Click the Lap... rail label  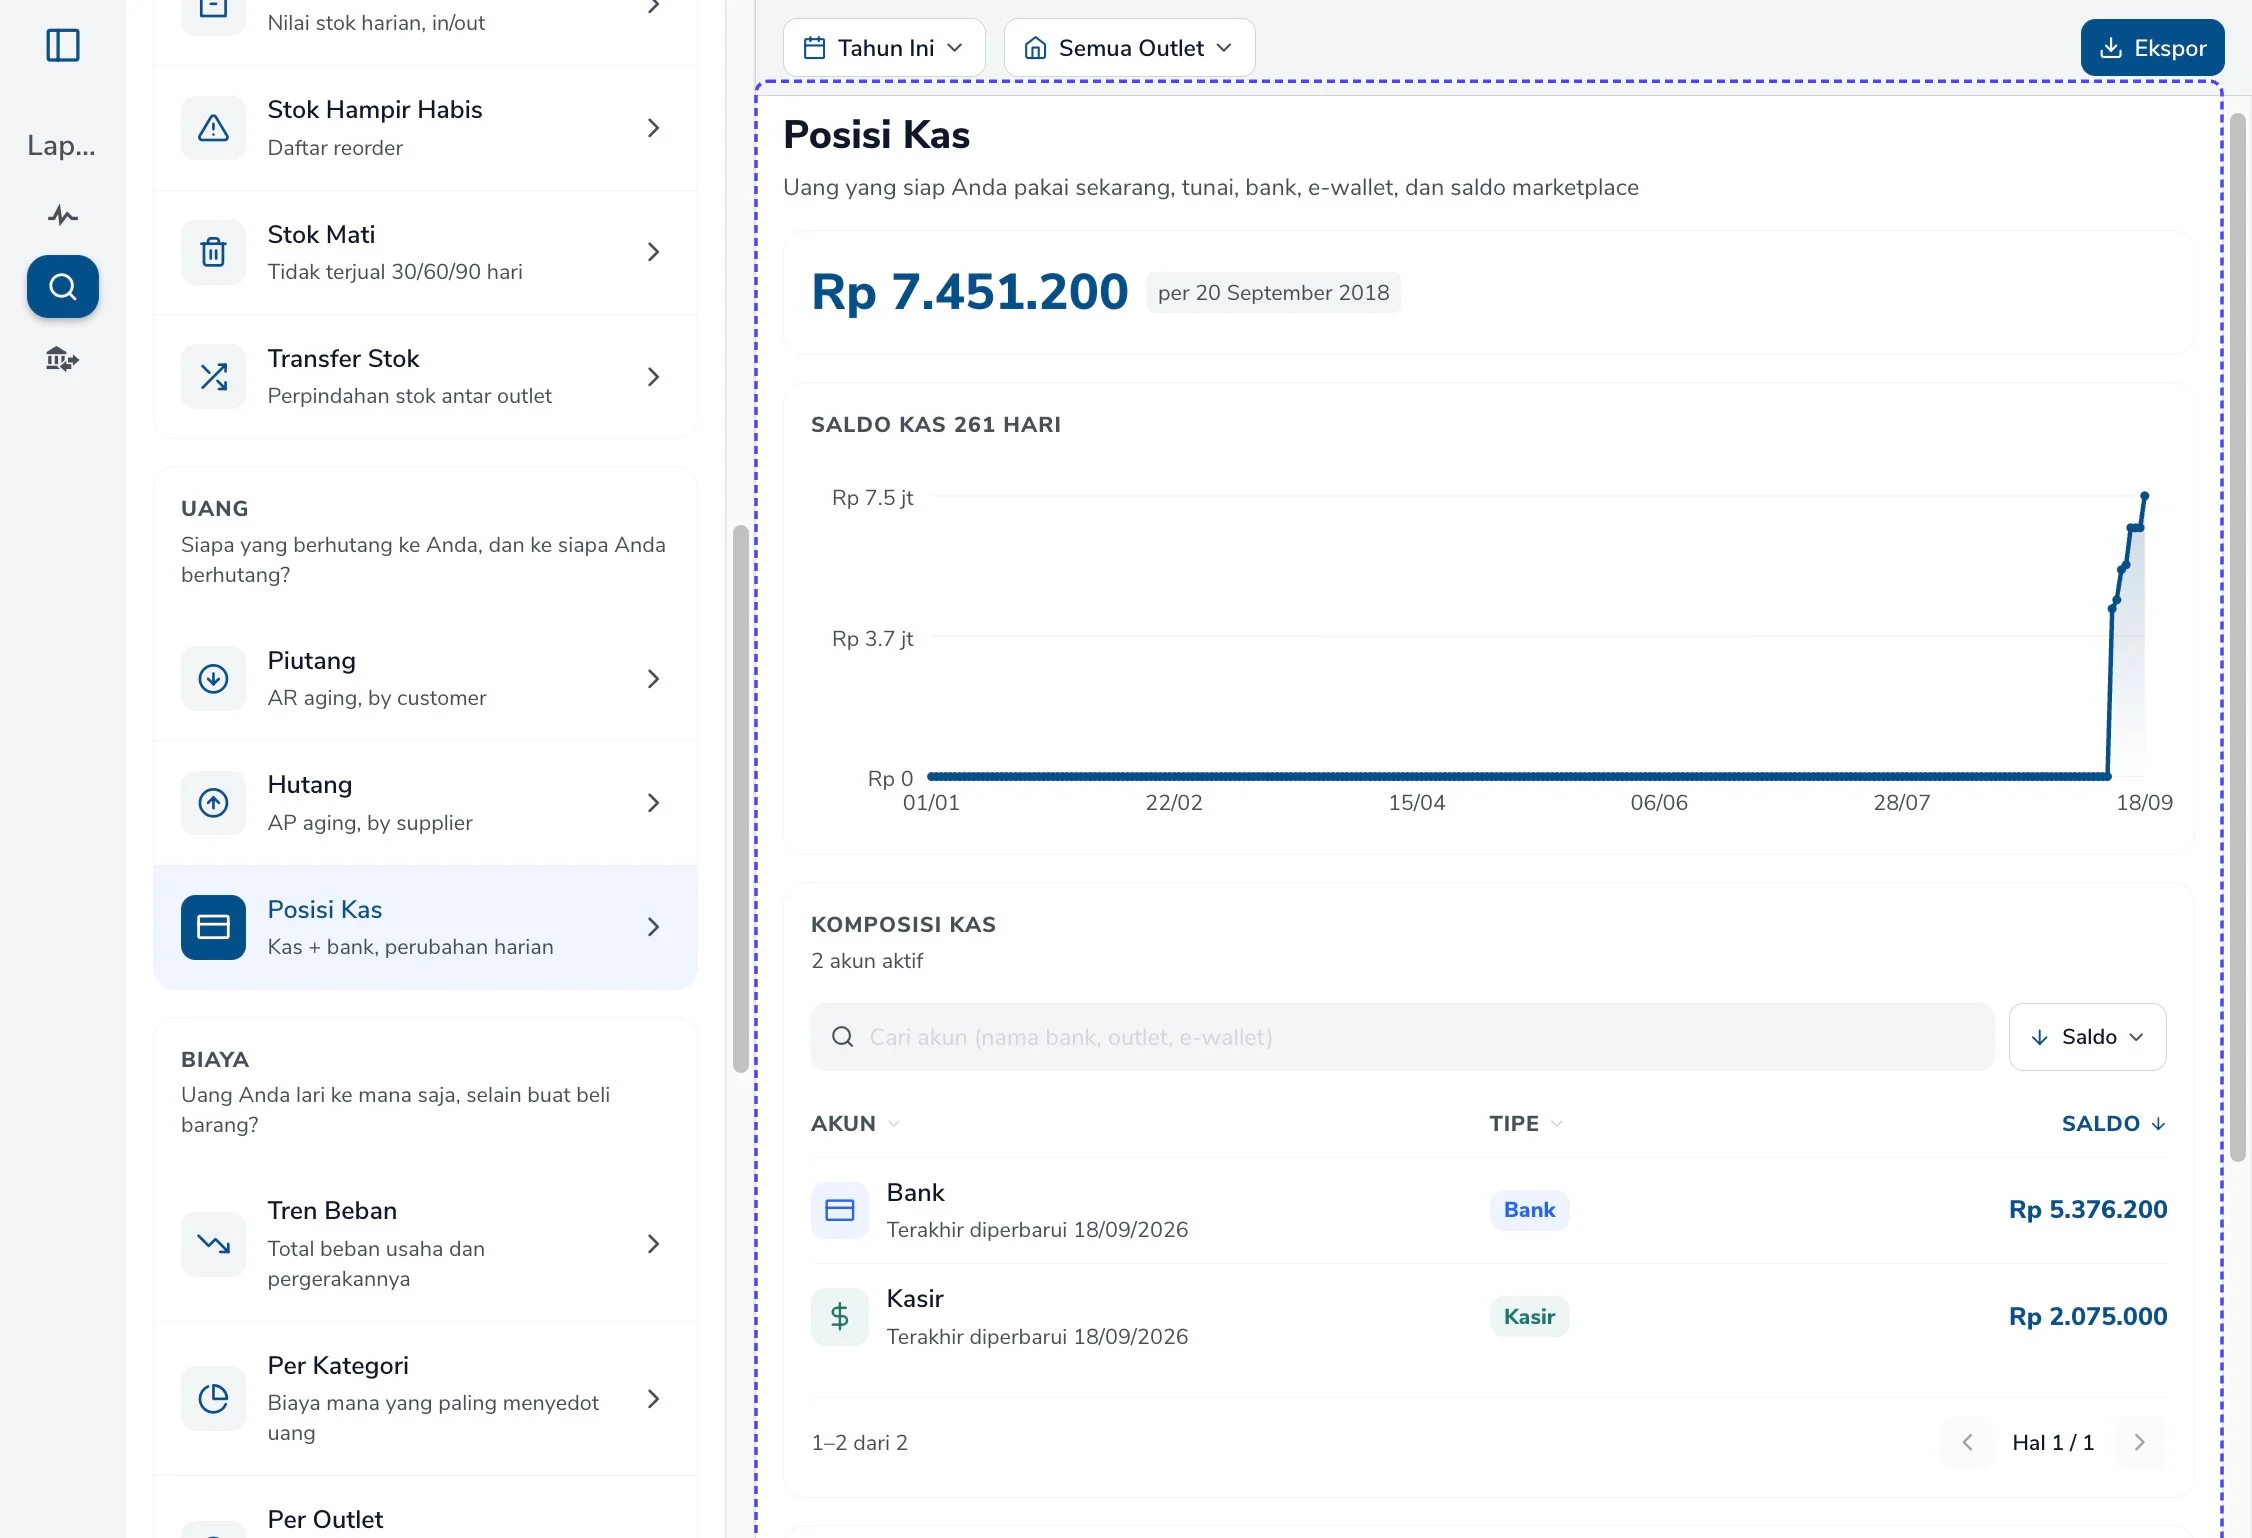[x=62, y=146]
